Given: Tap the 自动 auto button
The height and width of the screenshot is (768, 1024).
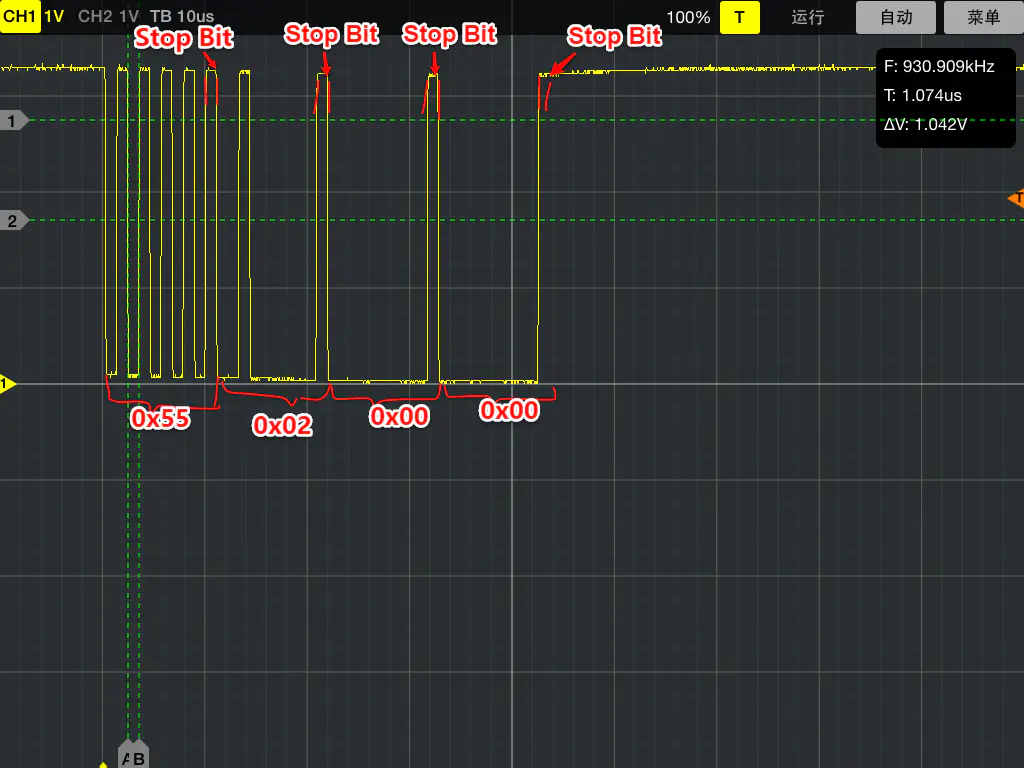Looking at the screenshot, I should click(895, 17).
